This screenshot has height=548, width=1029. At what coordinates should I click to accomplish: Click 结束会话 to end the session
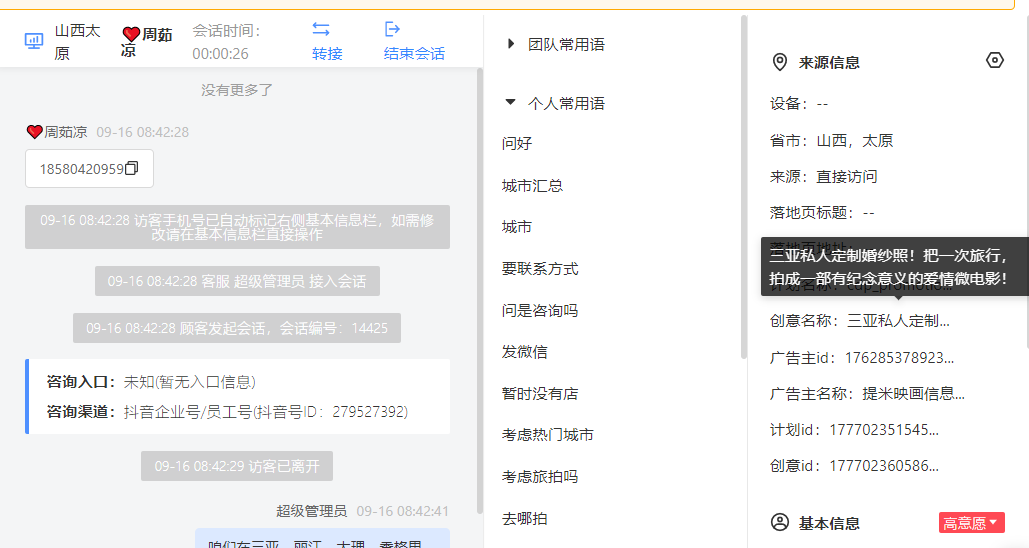(414, 54)
